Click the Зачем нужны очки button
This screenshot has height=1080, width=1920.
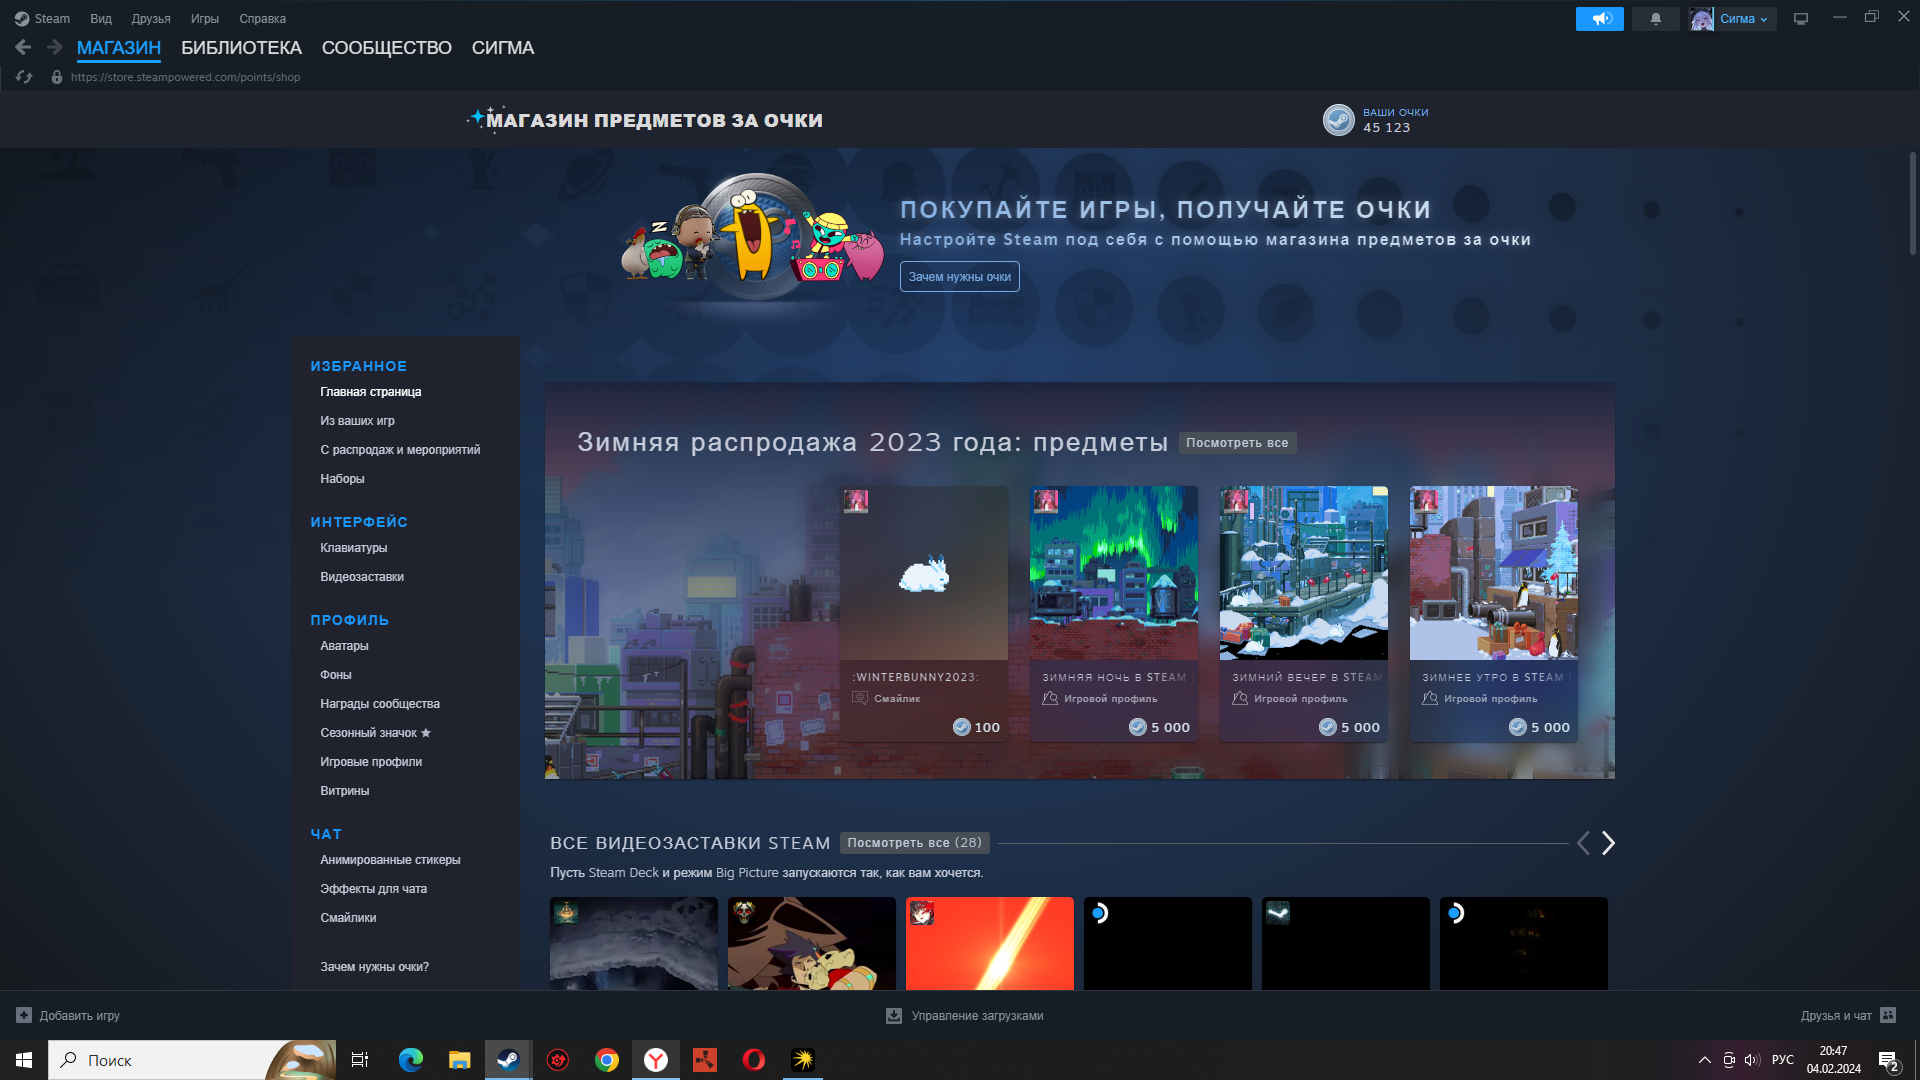(x=959, y=277)
